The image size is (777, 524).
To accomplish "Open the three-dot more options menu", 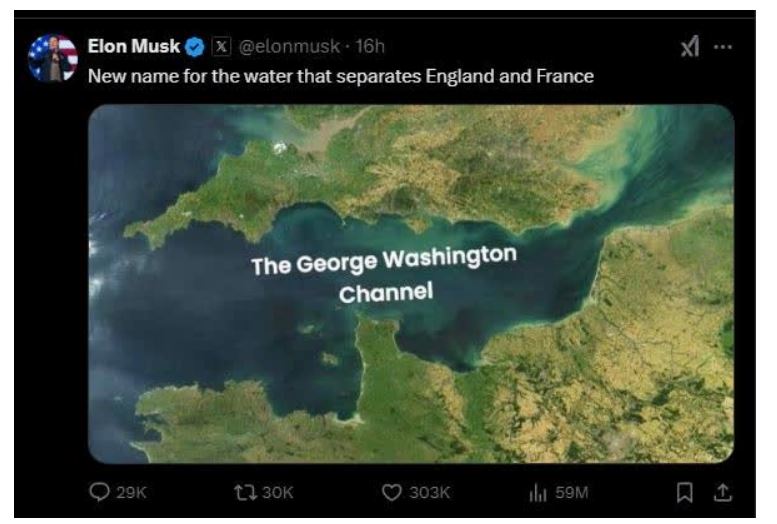I will click(x=722, y=46).
